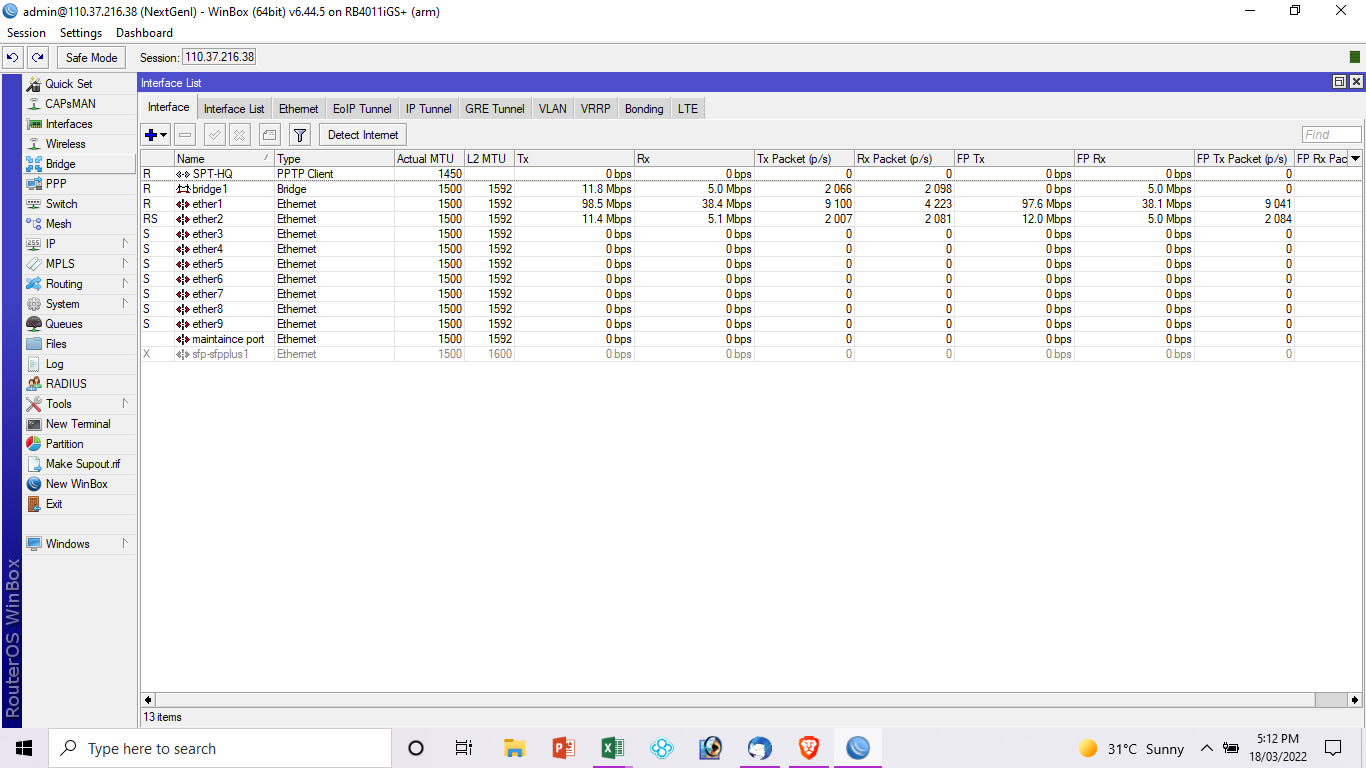
Task: Click the horizontal scrollbar right arrow
Action: tap(1356, 700)
